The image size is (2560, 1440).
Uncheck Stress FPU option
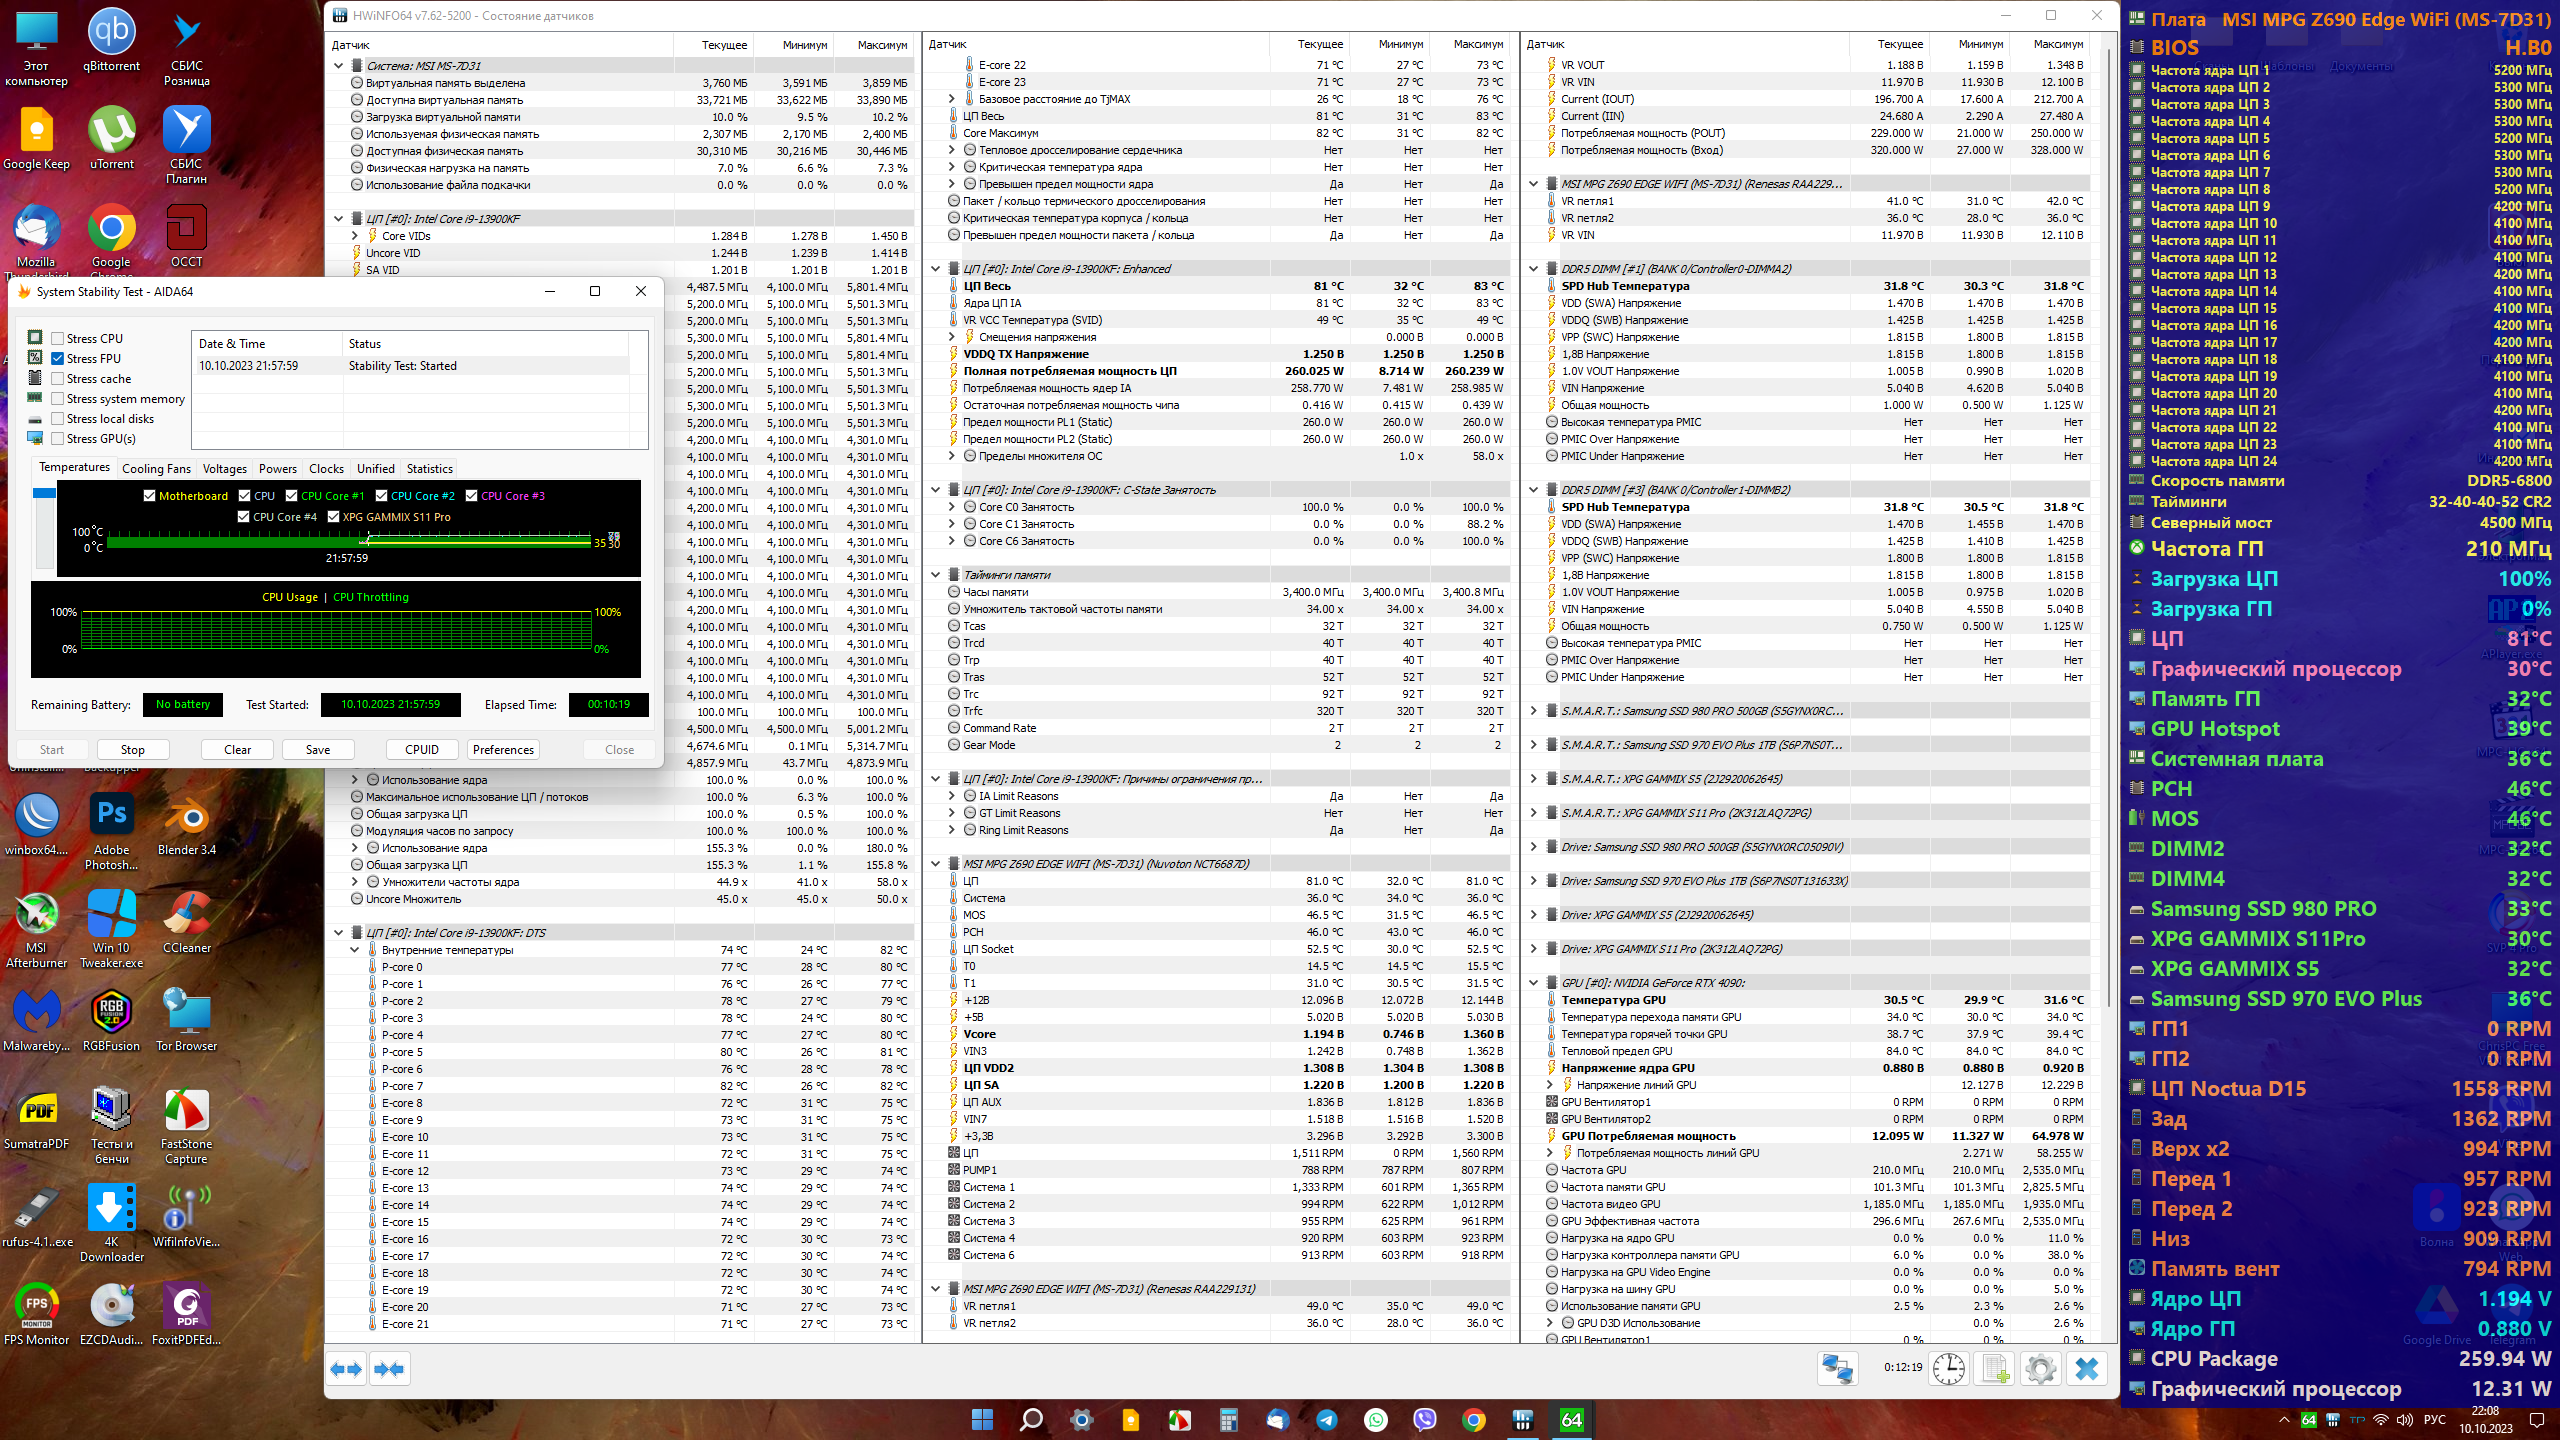click(58, 359)
